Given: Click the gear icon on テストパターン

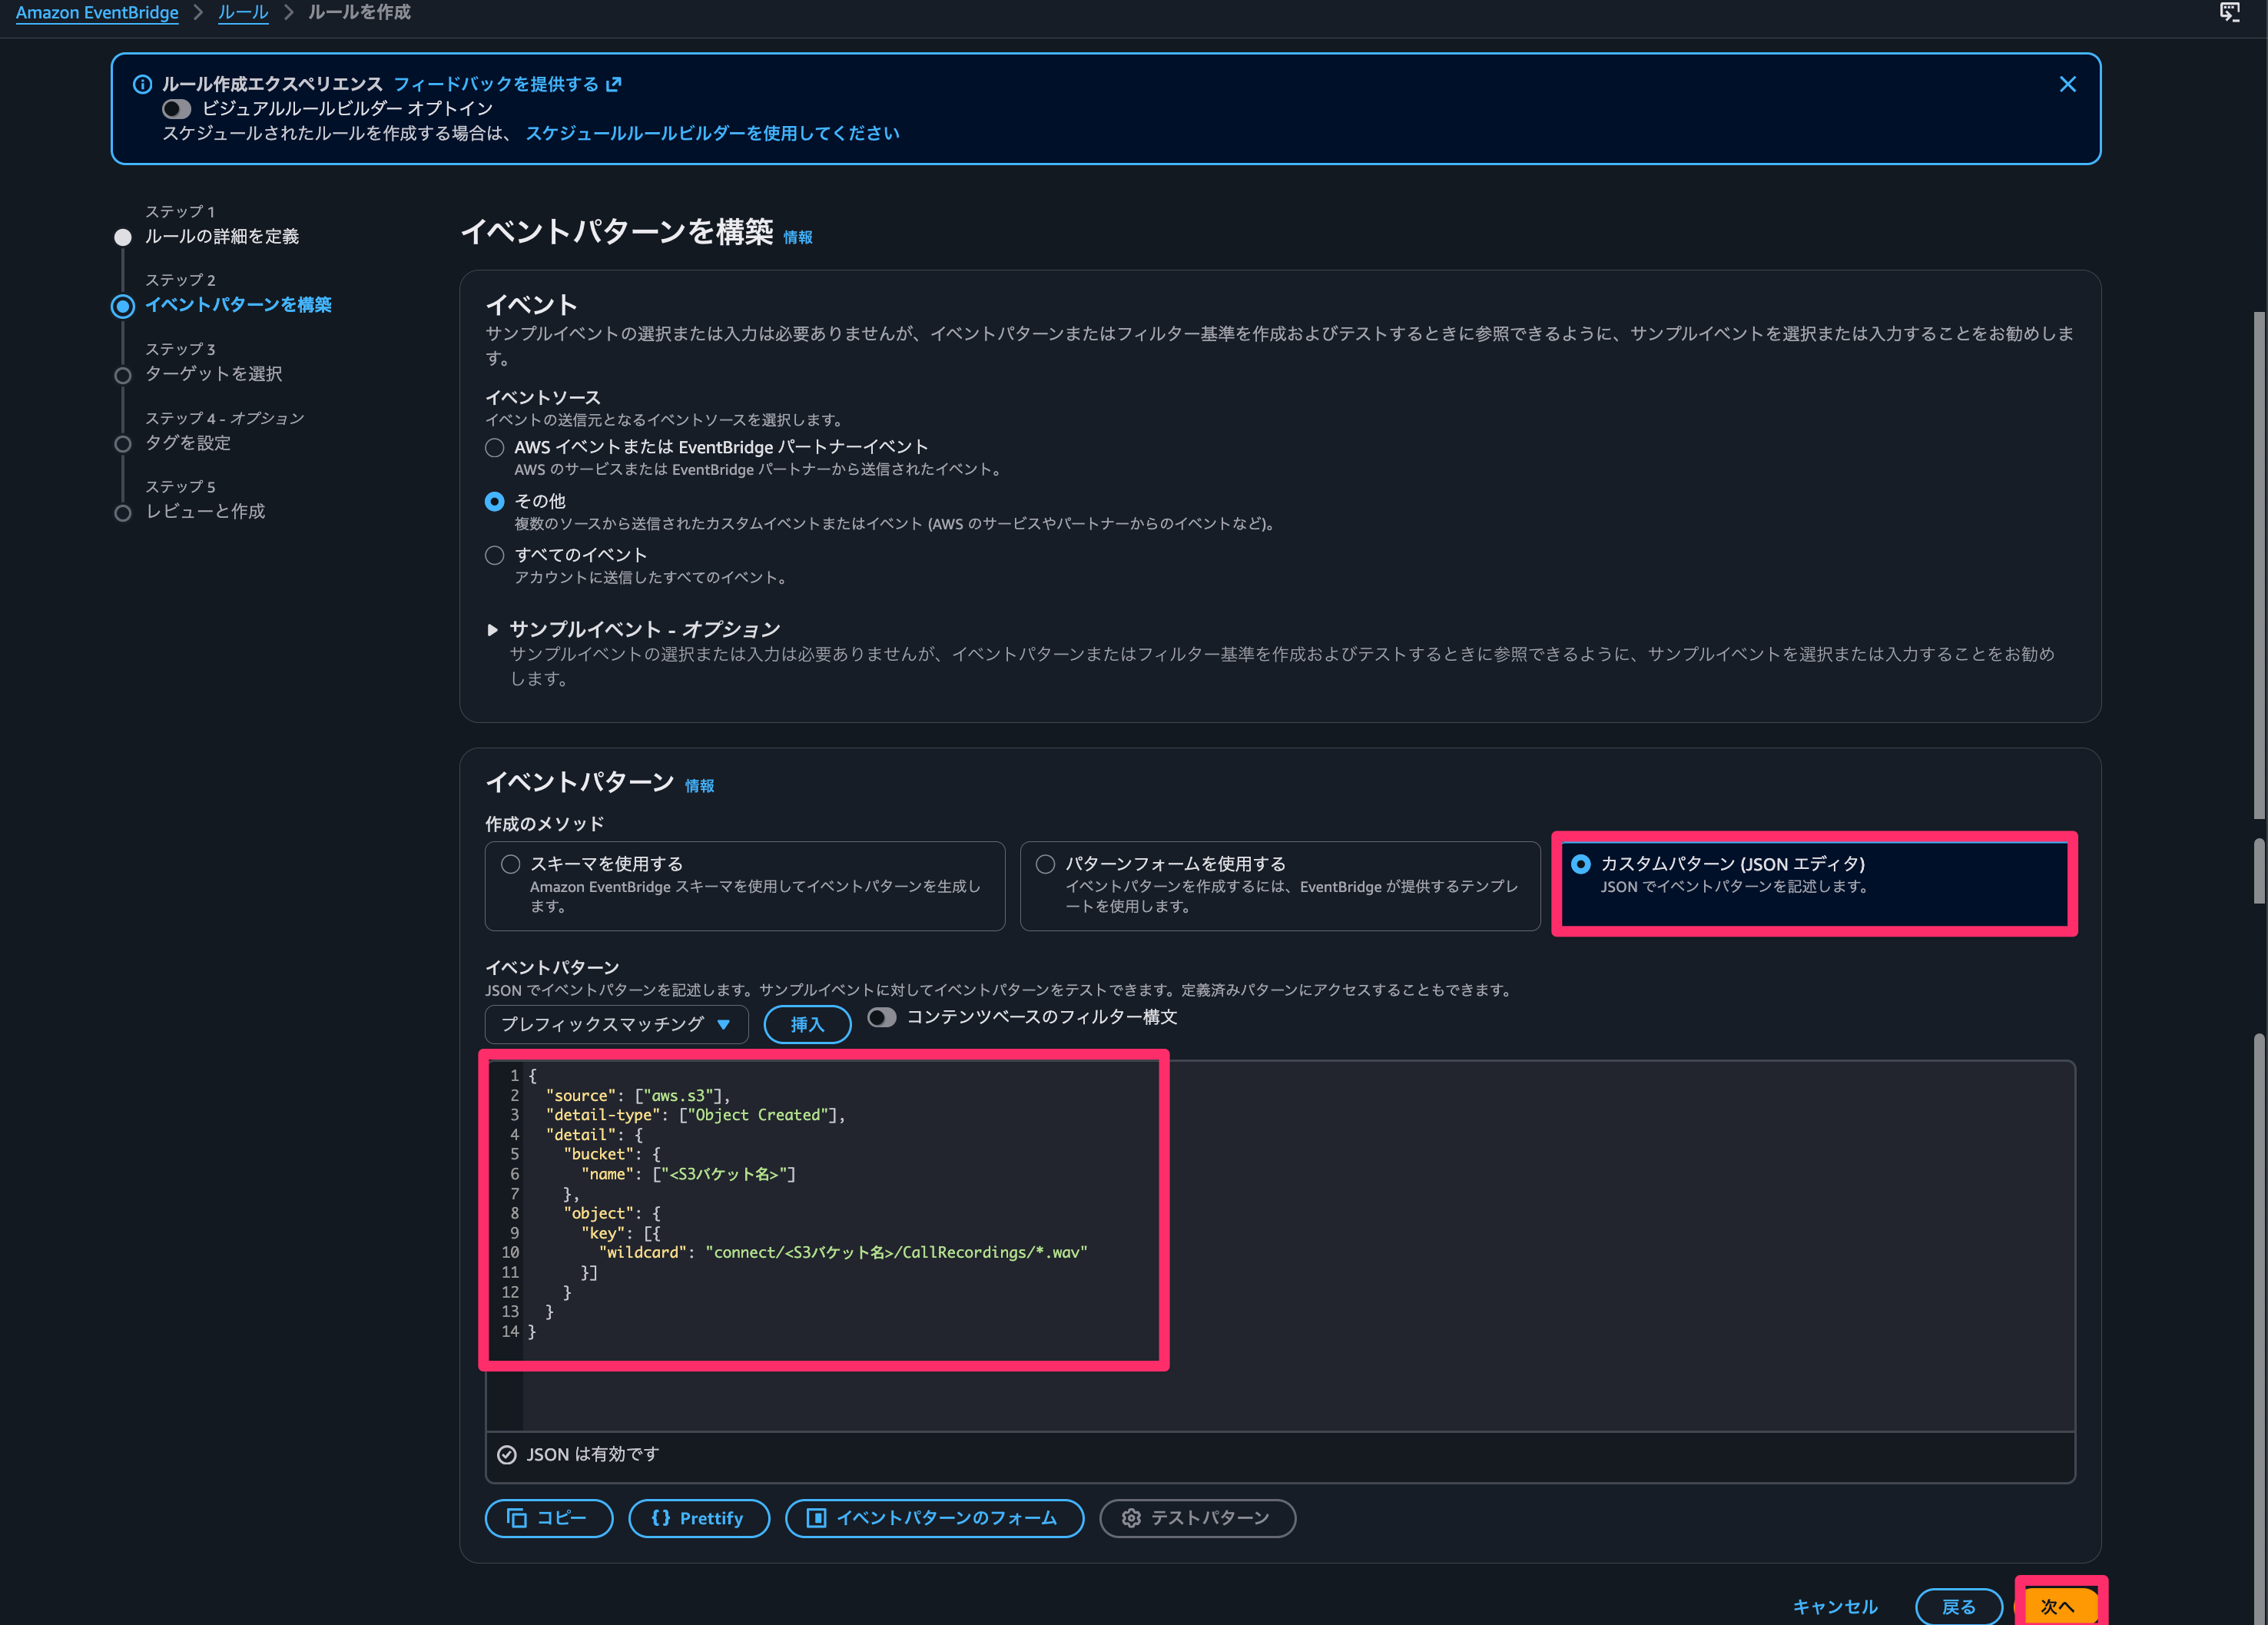Looking at the screenshot, I should click(x=1130, y=1518).
